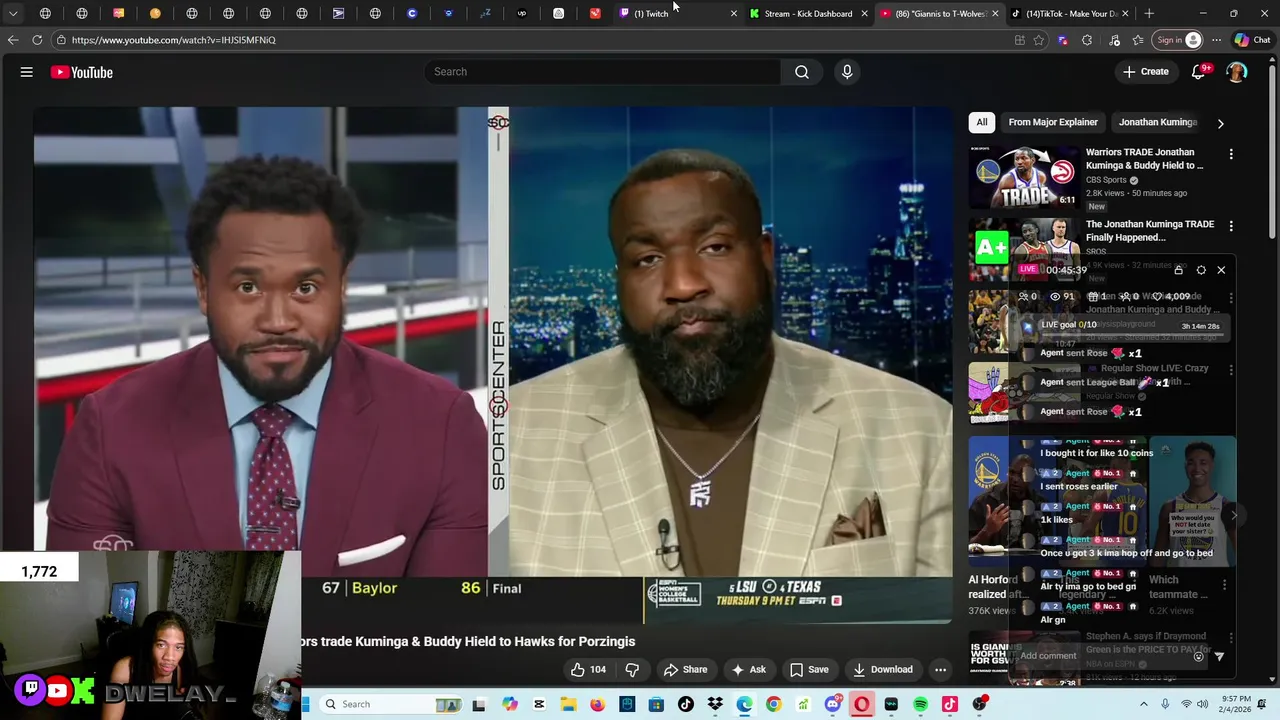
Task: Switch to Stream - Kick Dashboard tab
Action: (808, 14)
